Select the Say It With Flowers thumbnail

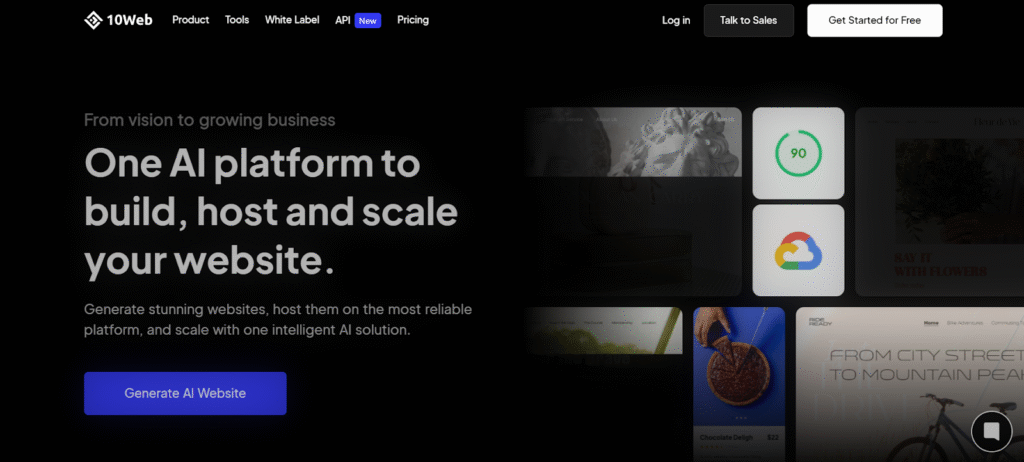[940, 201]
